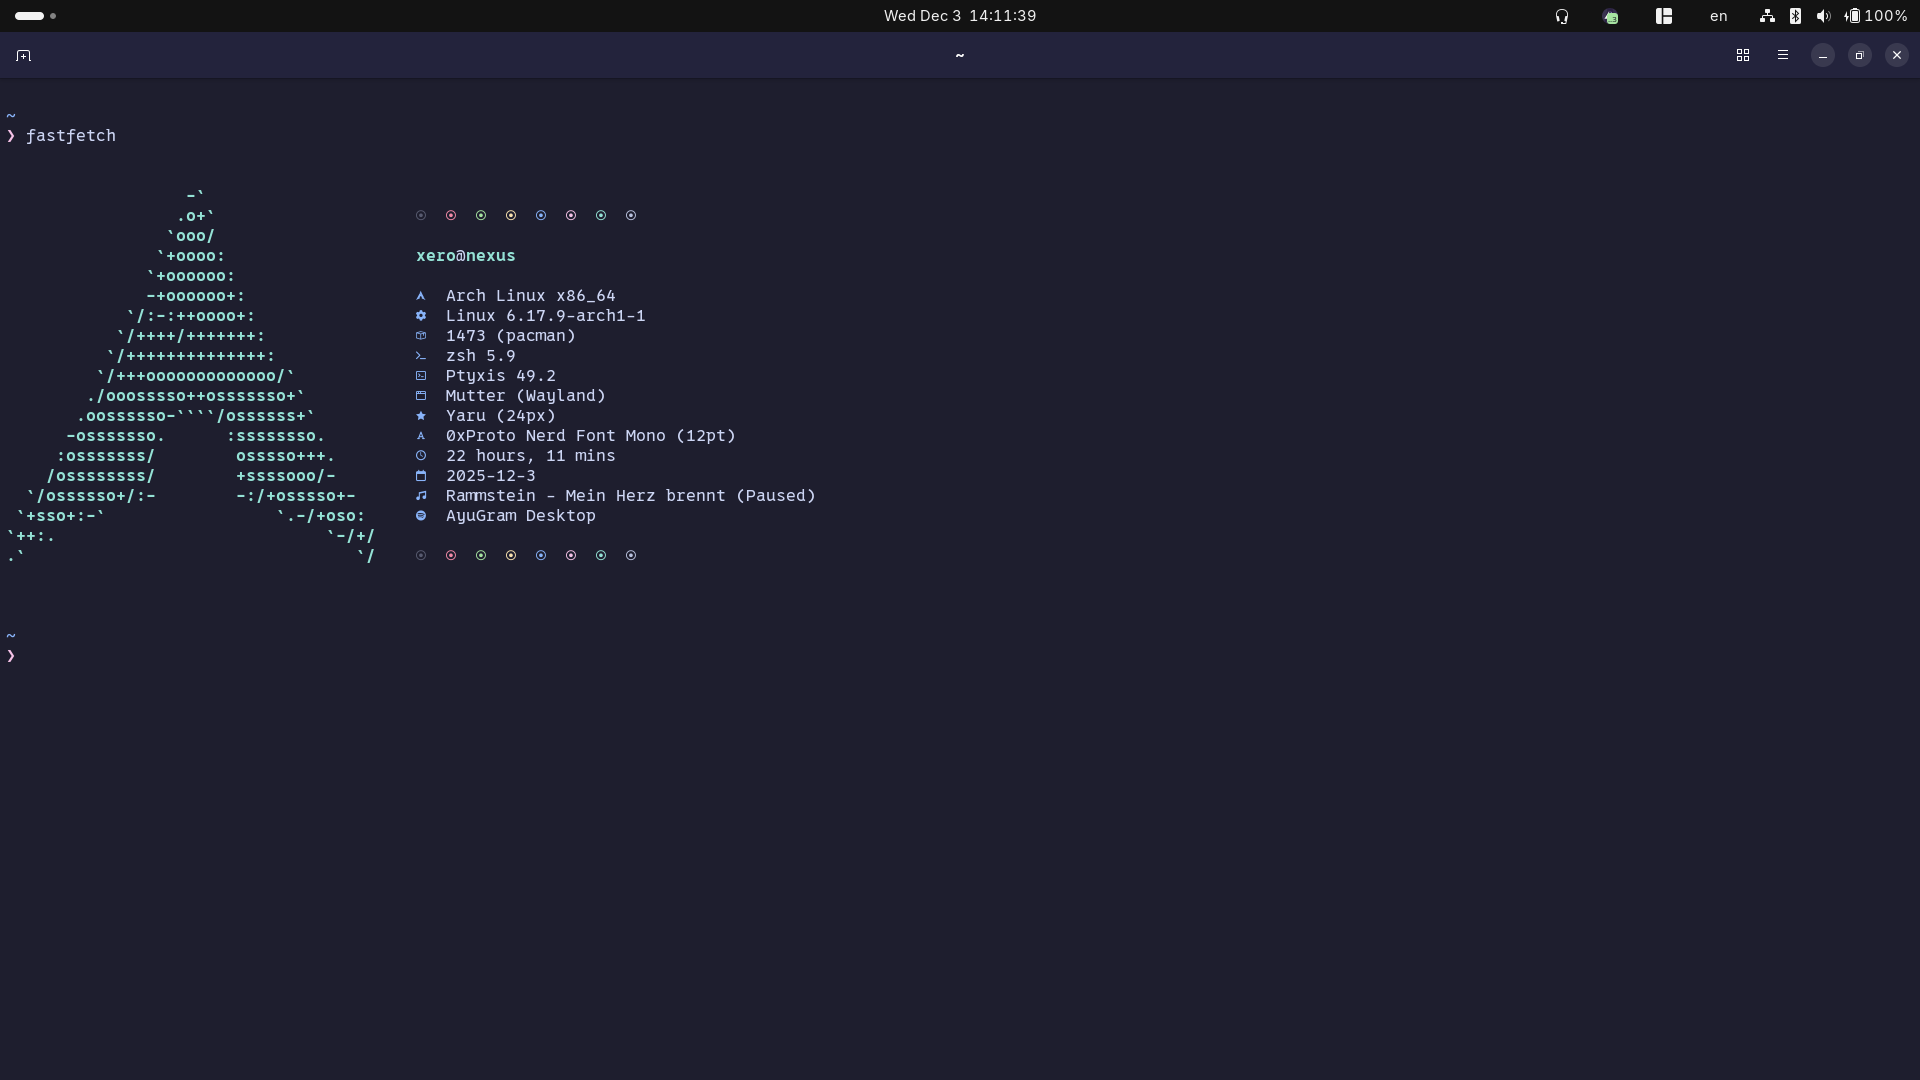1920x1080 pixels.
Task: Click the headphones indicator in the top panel
Action: pos(1562,16)
